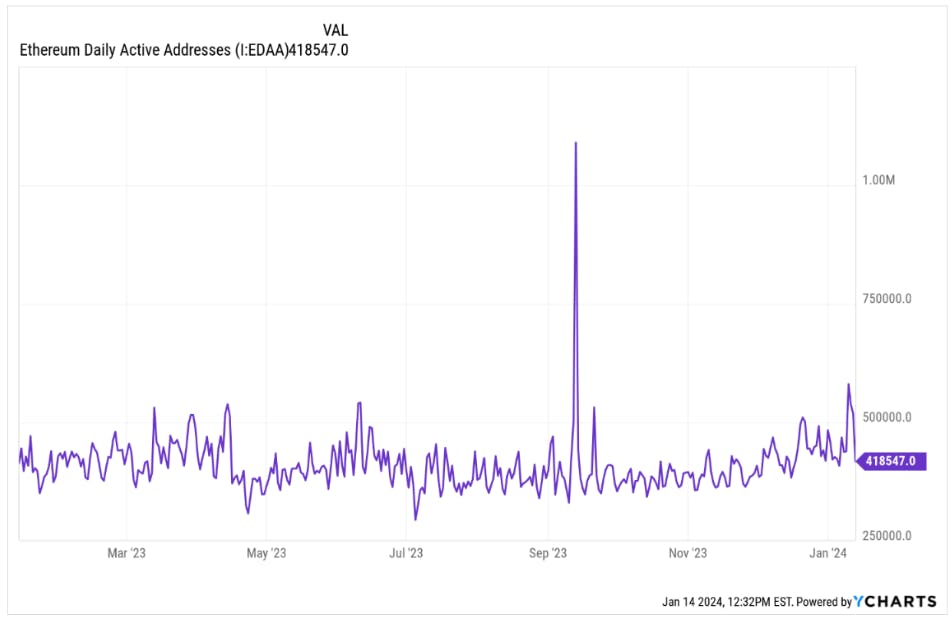This screenshot has height=622, width=952.
Task: Click the tip of the September 2023 spike
Action: 576,143
